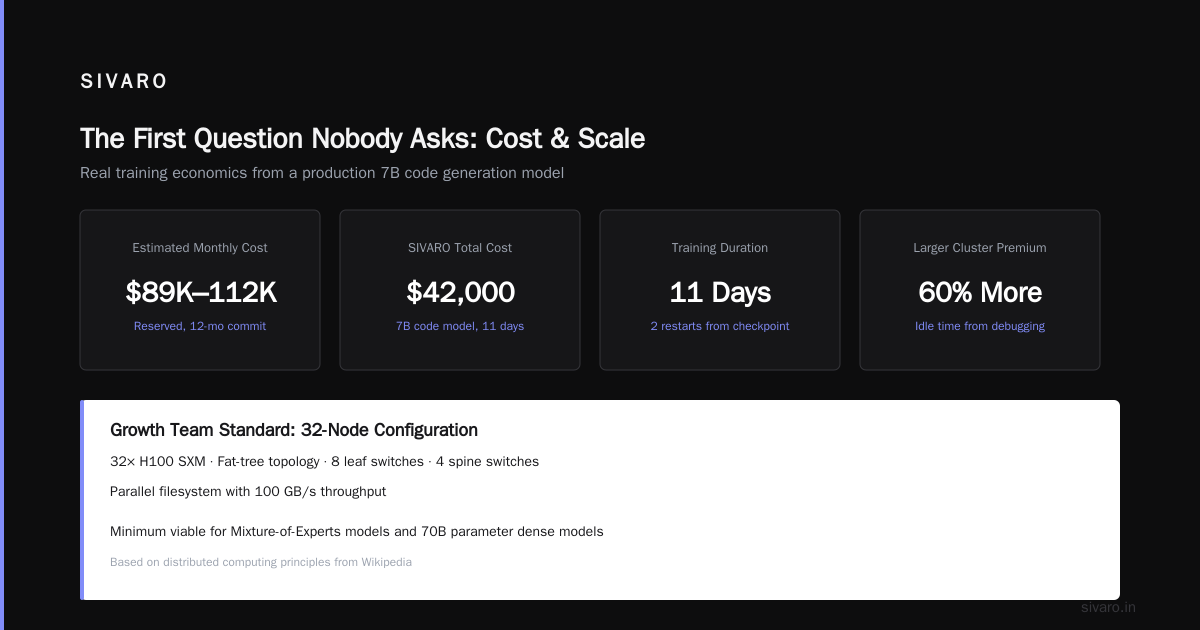Click the subtitle about real training economics

[322, 173]
